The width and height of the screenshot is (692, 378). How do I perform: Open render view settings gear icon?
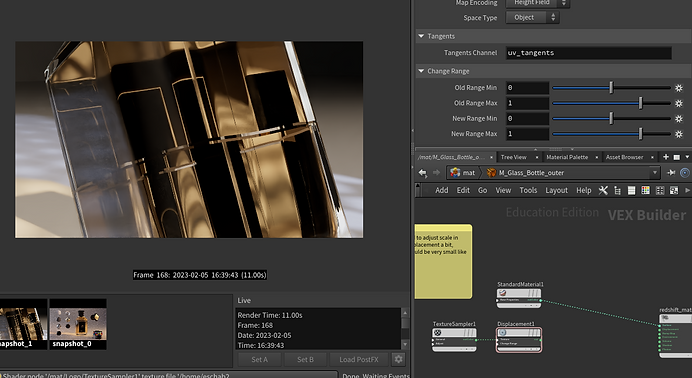[x=399, y=359]
